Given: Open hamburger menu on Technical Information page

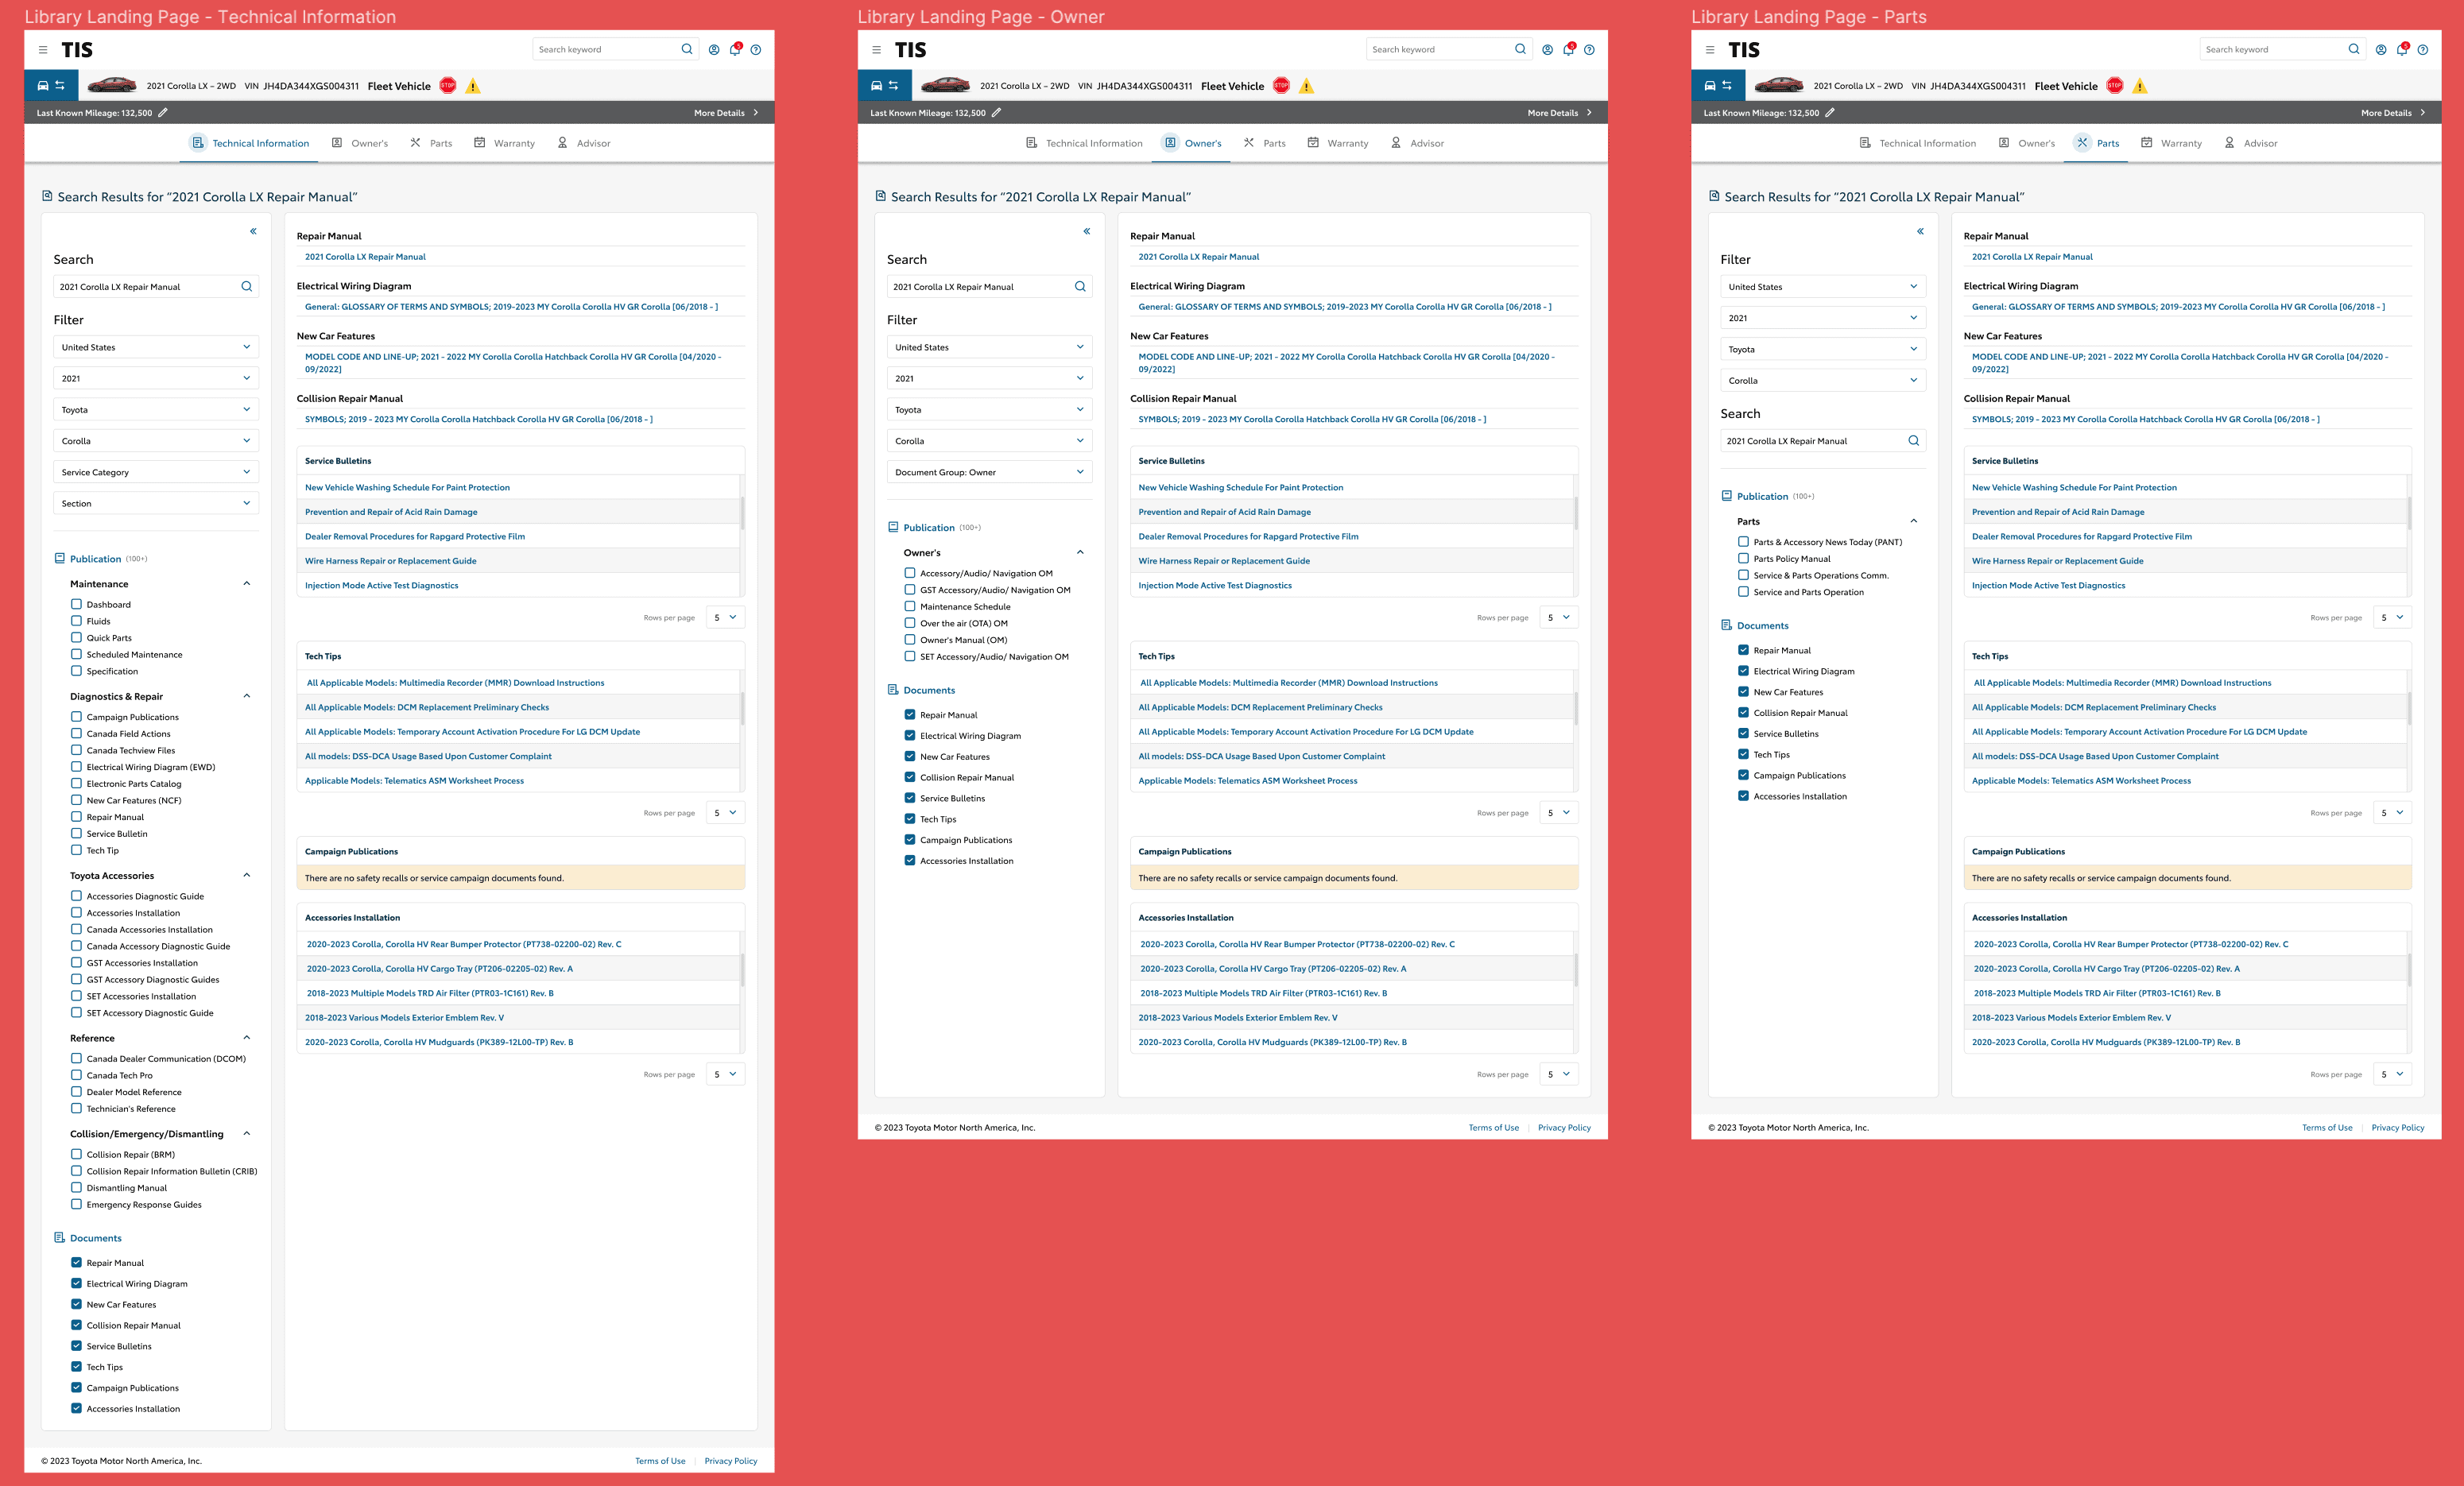Looking at the screenshot, I should 43,50.
